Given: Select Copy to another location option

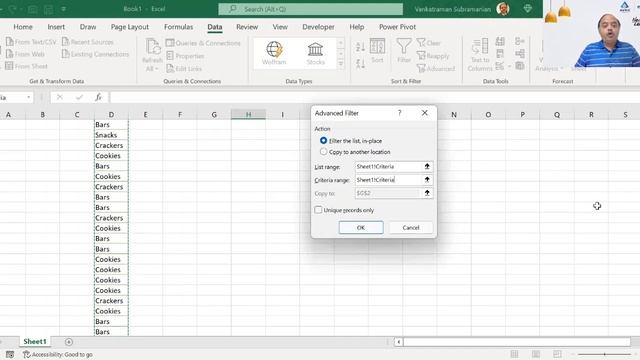Looking at the screenshot, I should tap(324, 151).
